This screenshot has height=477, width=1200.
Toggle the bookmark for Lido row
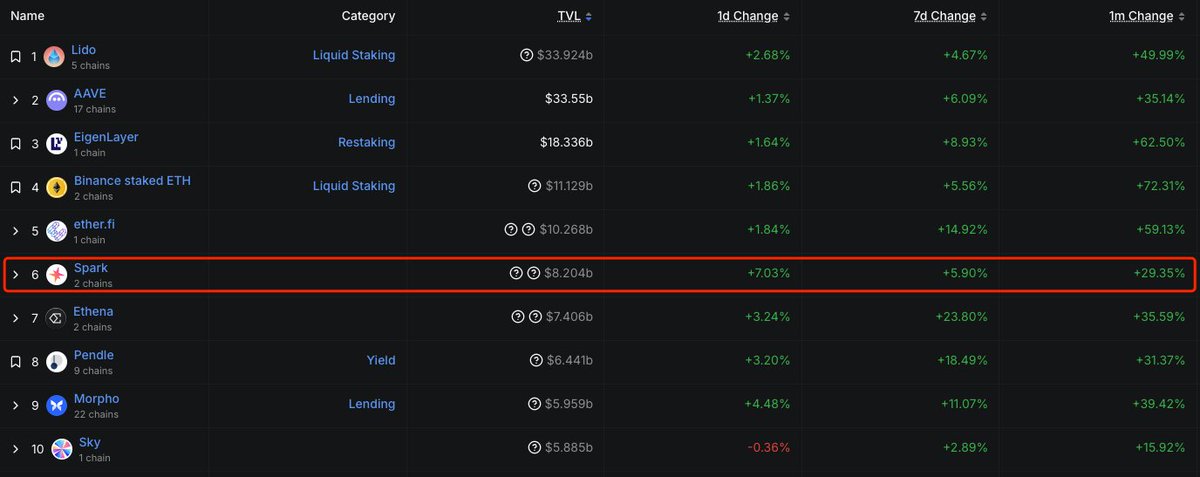point(15,56)
